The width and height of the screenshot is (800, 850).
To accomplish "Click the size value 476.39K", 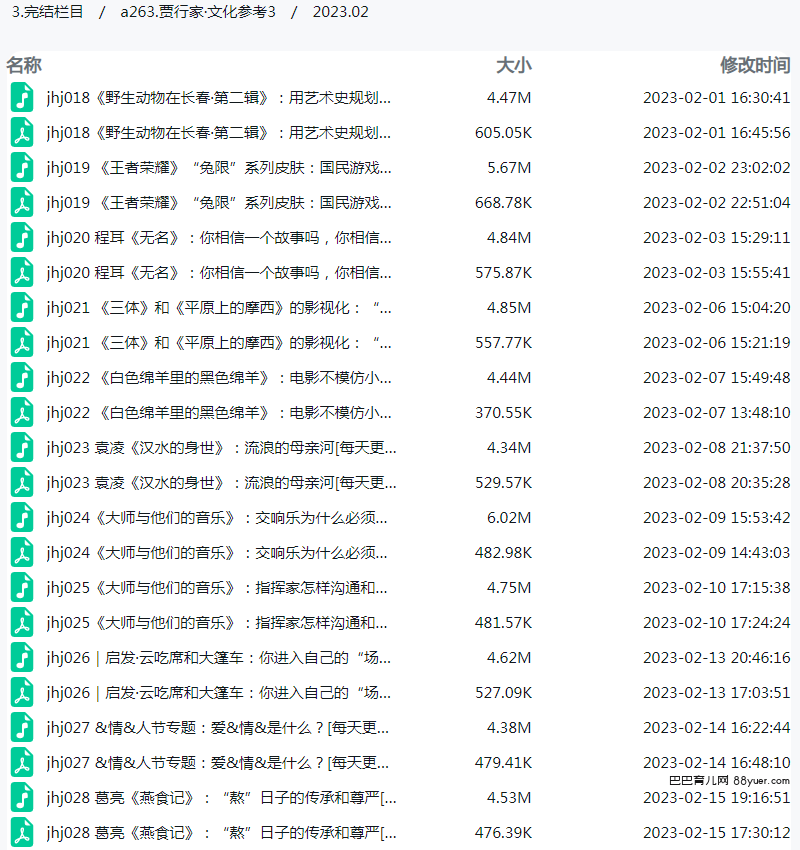I will pyautogui.click(x=503, y=833).
